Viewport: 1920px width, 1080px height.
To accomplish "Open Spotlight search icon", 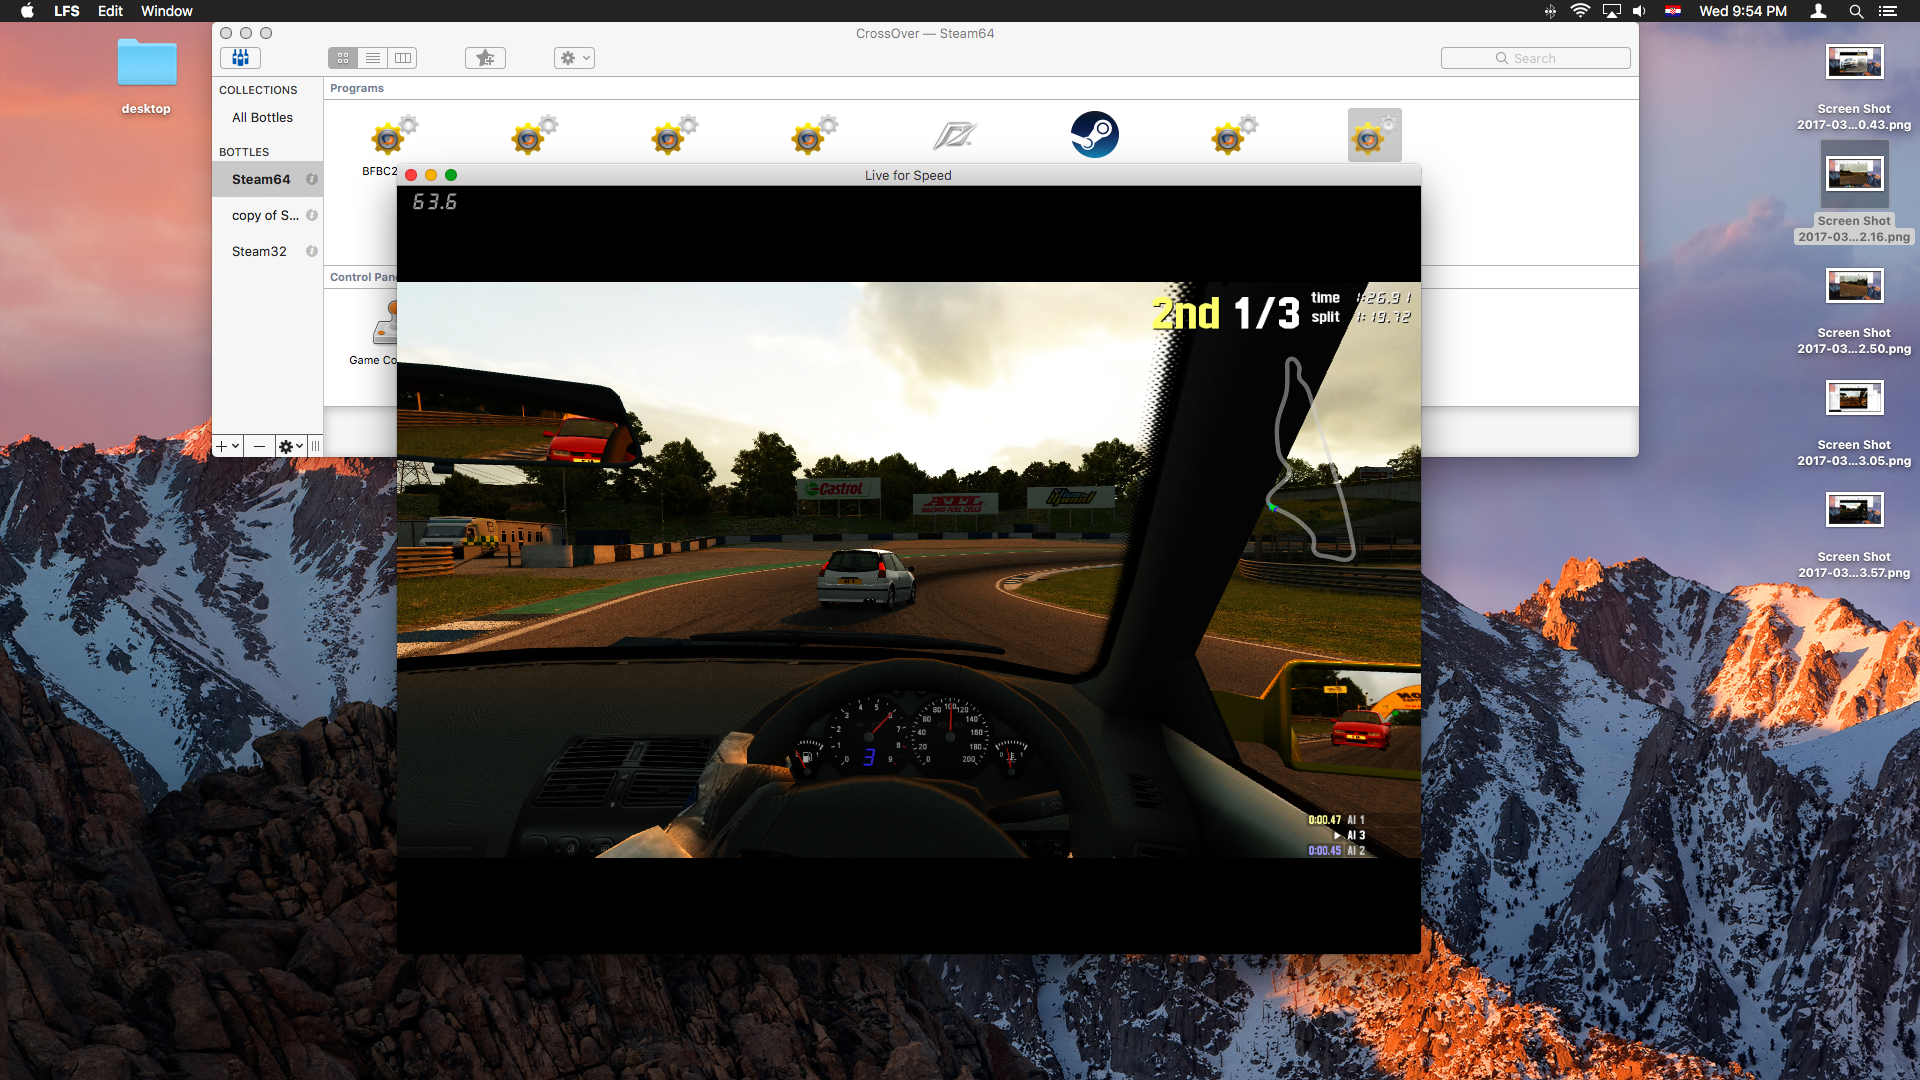I will tap(1856, 11).
